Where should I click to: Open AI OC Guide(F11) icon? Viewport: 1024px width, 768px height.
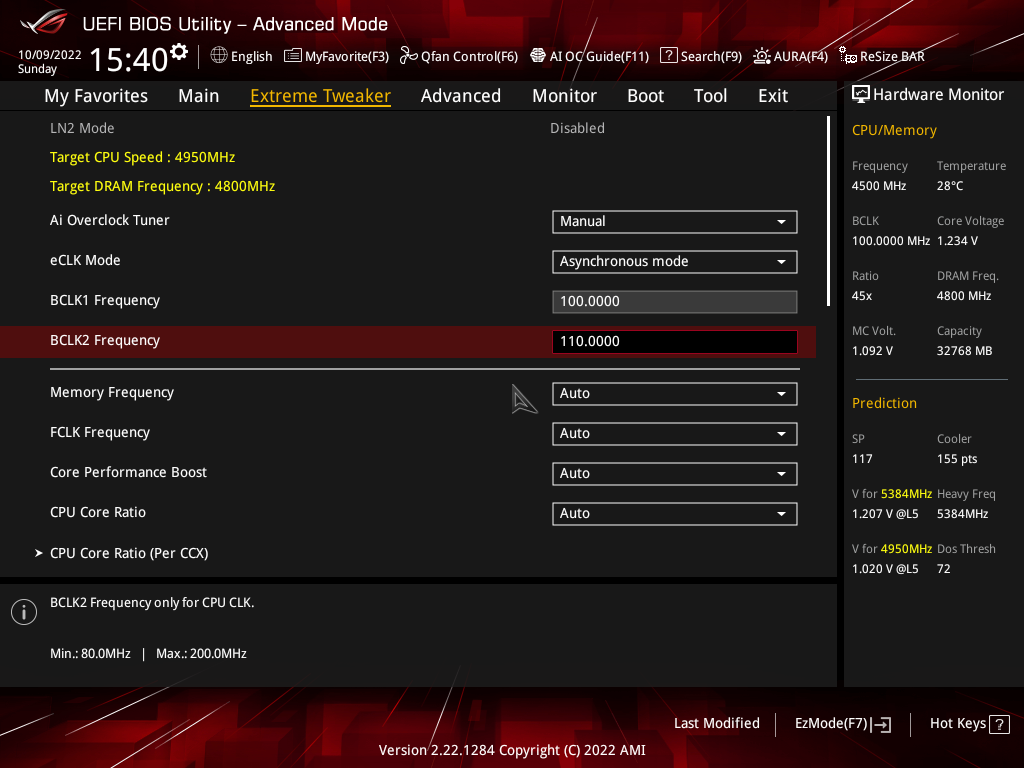[537, 56]
